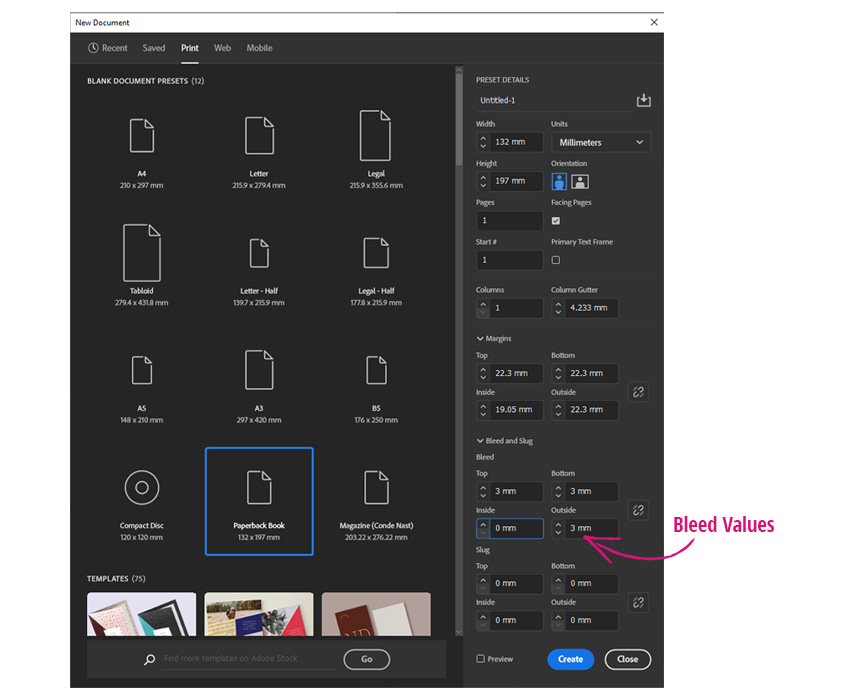Image resolution: width=850 pixels, height=700 pixels.
Task: Click the Untitled-1 document name field
Action: [x=555, y=100]
